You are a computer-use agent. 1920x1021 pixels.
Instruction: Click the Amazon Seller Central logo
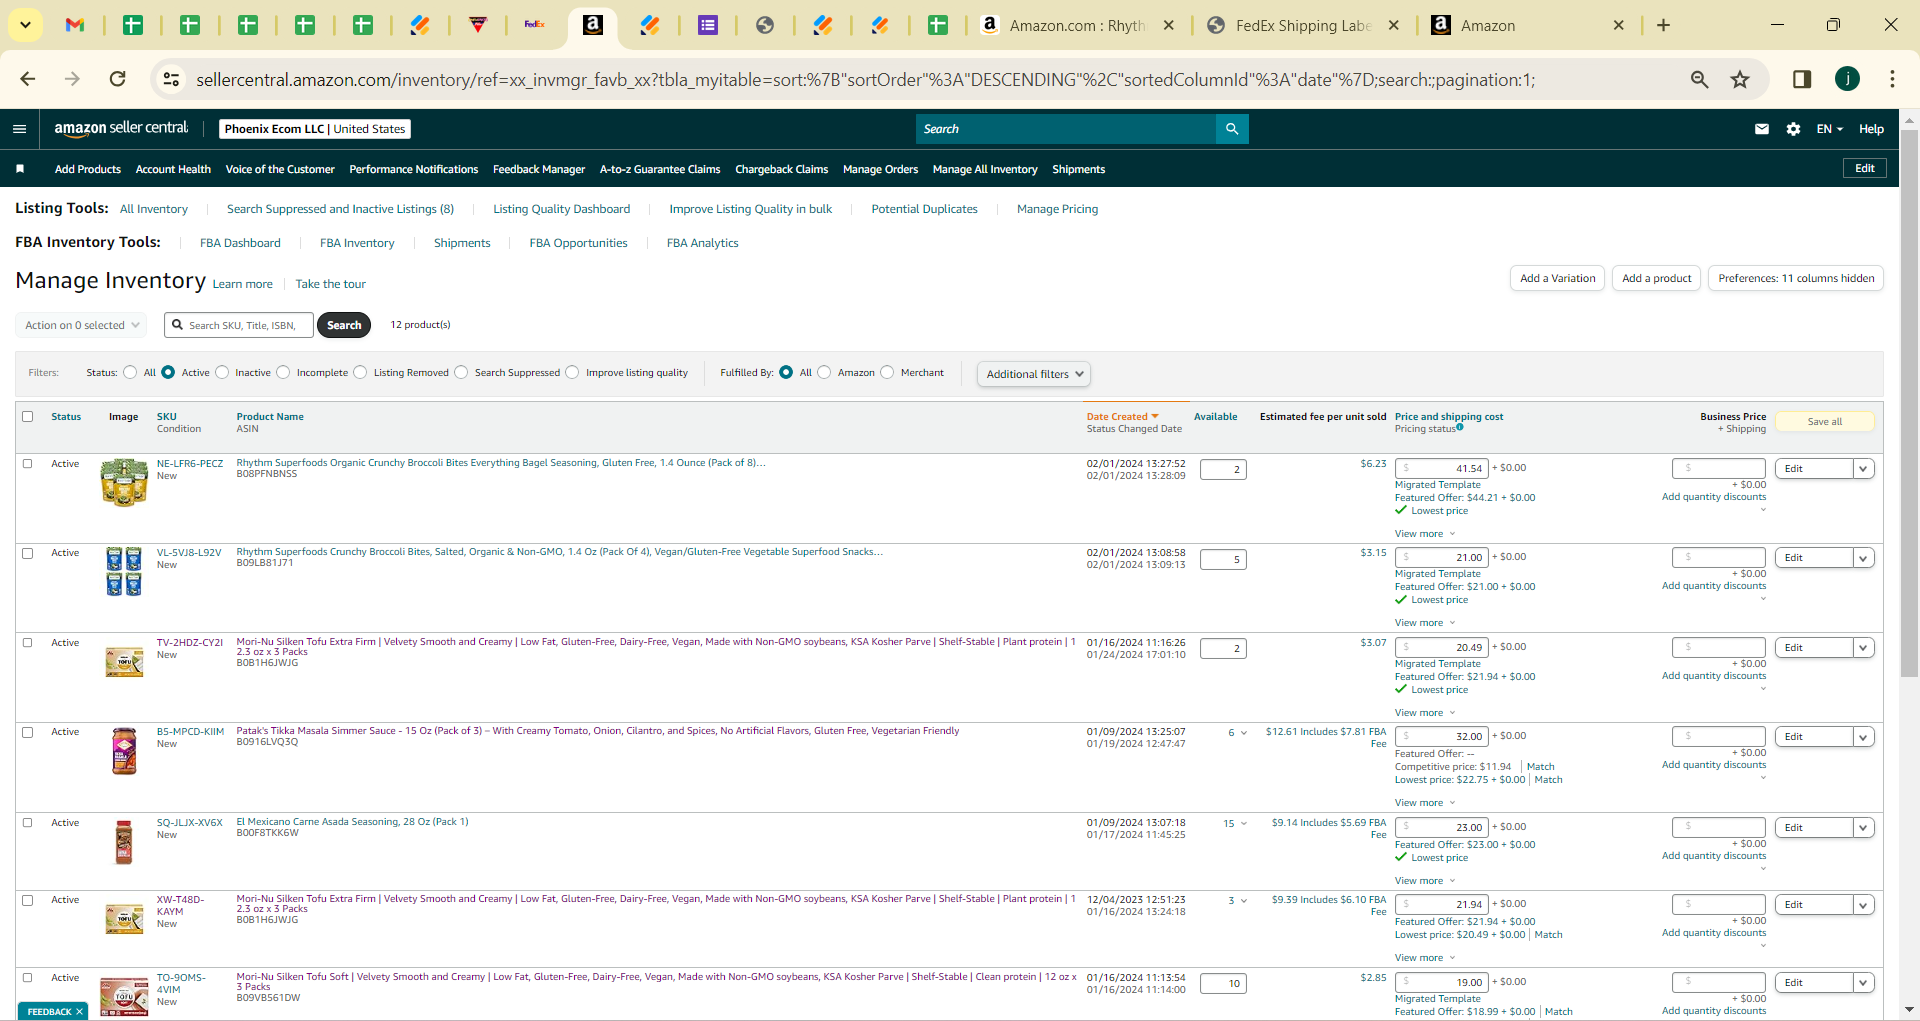pyautogui.click(x=121, y=128)
